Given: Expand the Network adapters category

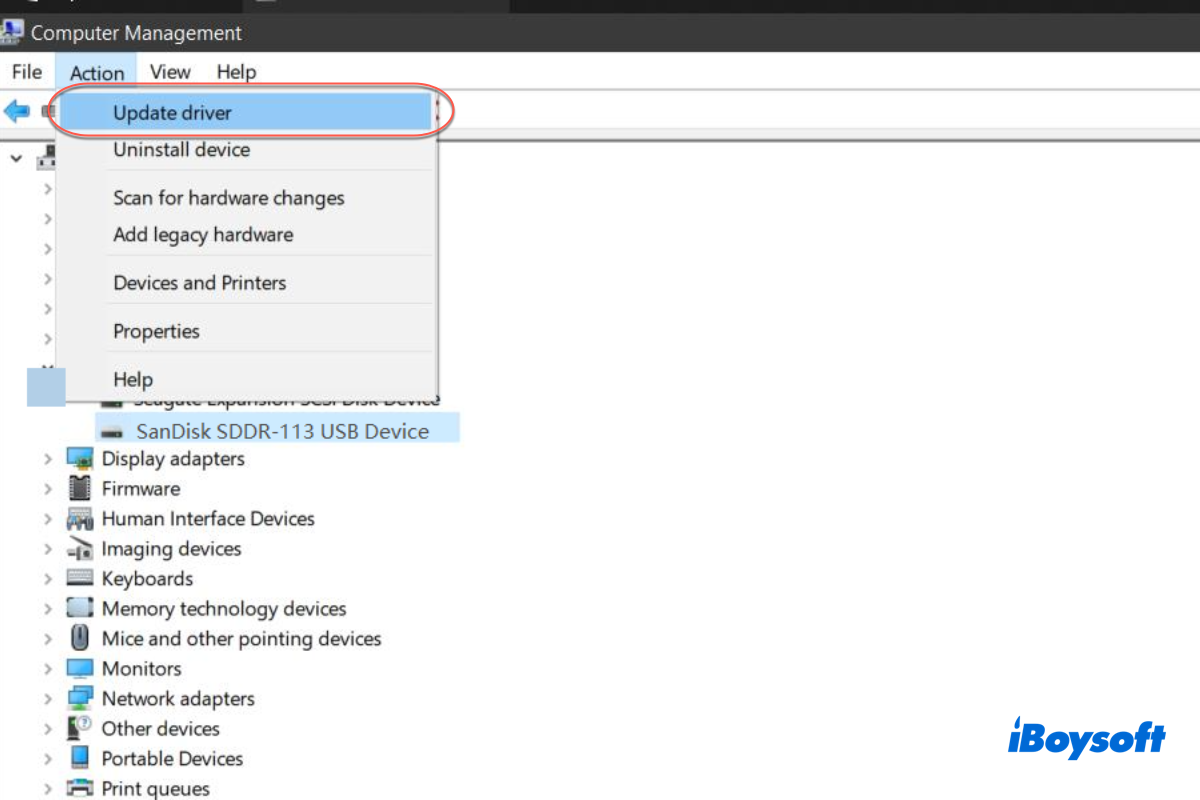Looking at the screenshot, I should tap(47, 698).
